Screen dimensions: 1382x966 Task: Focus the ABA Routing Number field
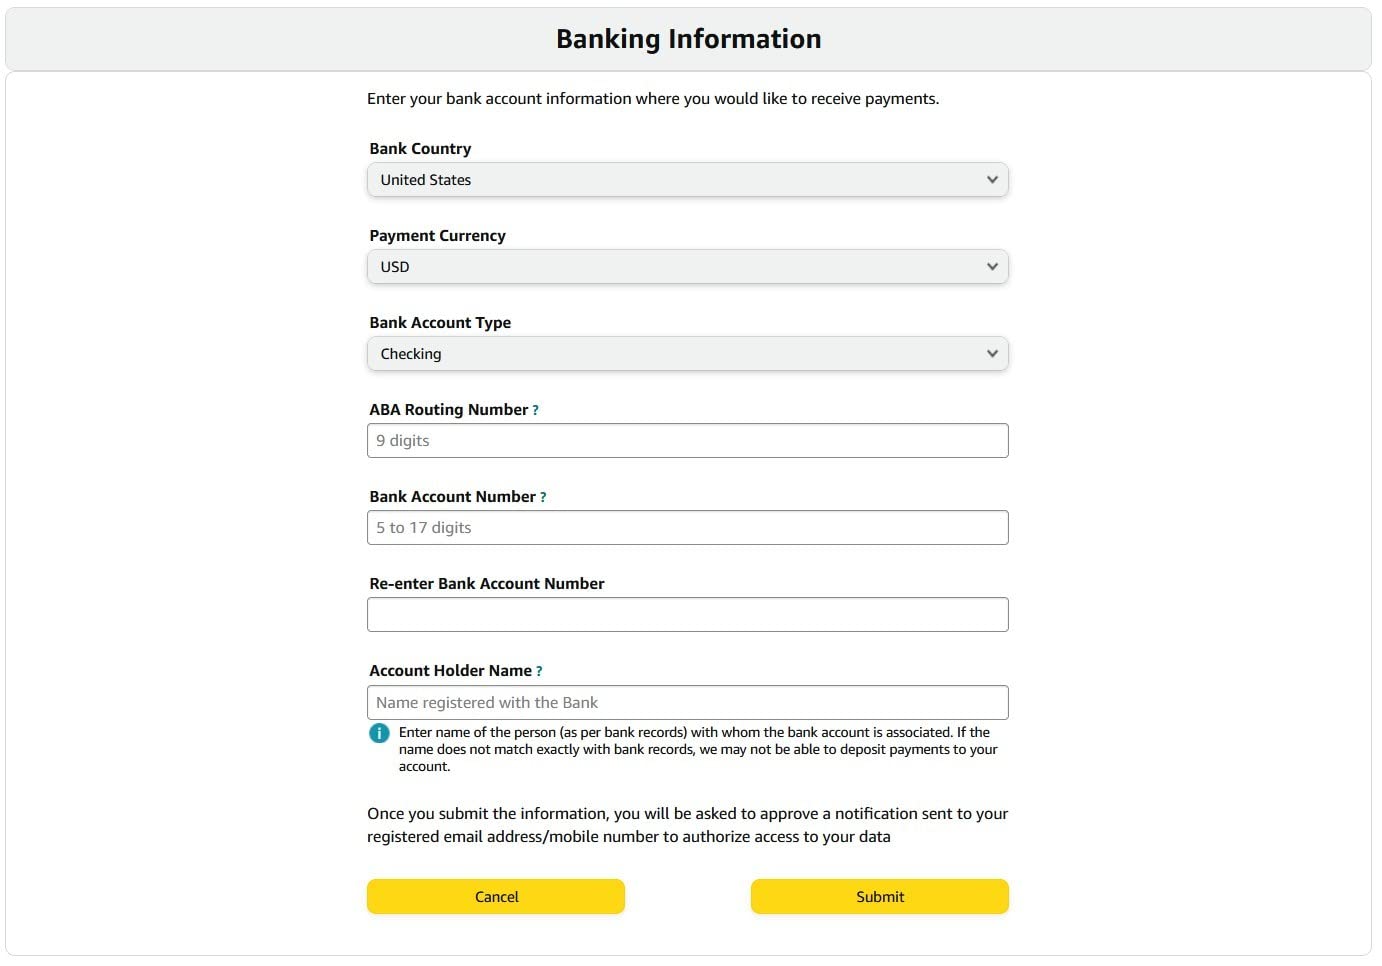pos(687,441)
